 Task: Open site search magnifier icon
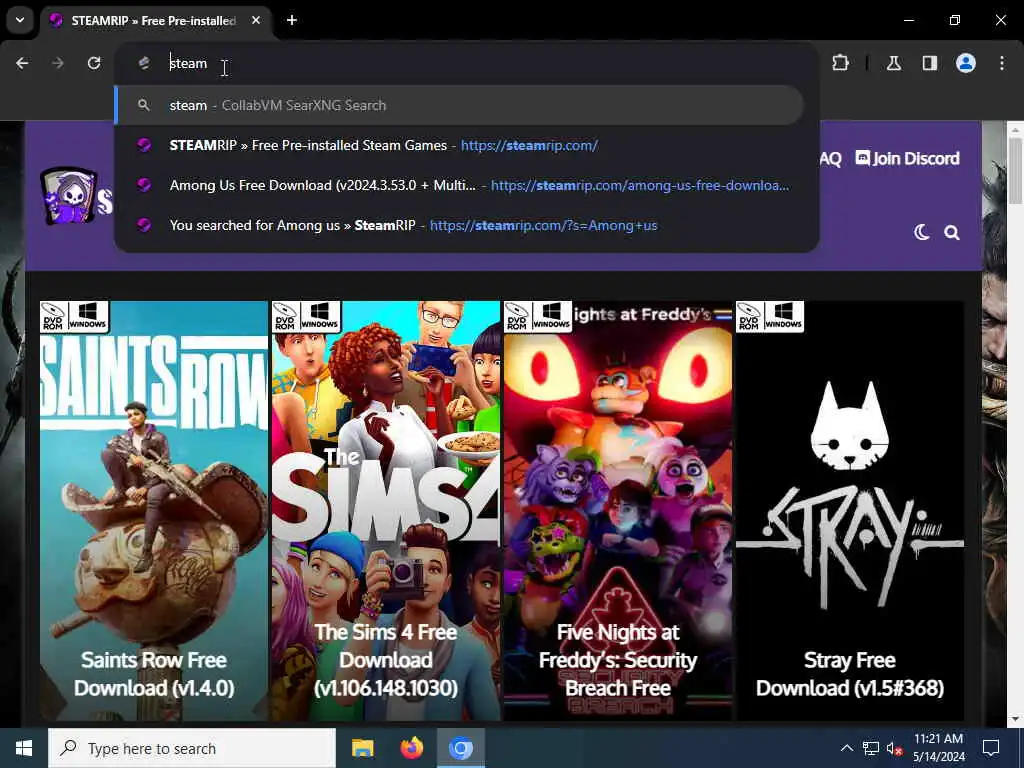(952, 232)
